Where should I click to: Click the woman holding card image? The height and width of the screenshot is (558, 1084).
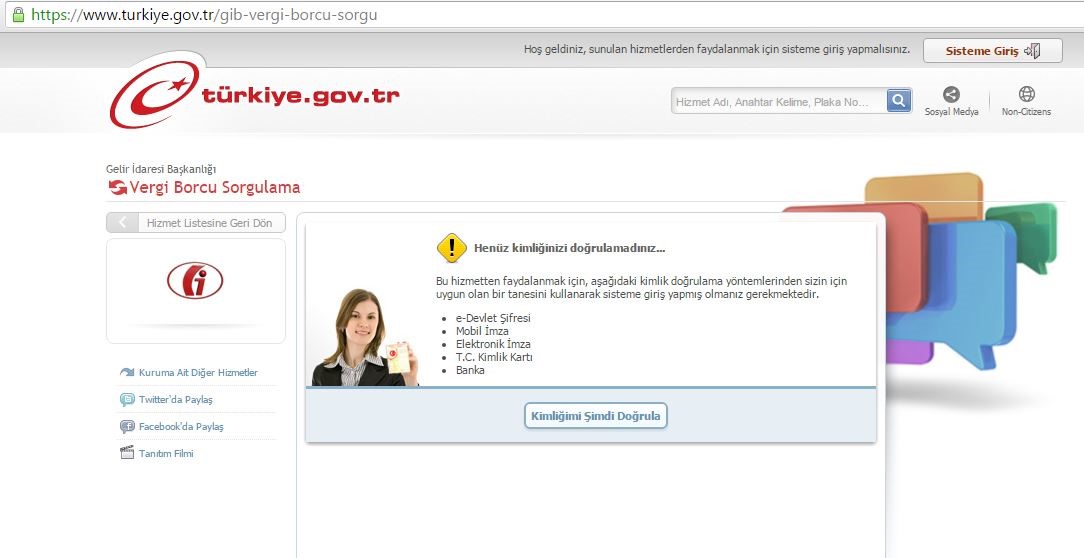[365, 337]
